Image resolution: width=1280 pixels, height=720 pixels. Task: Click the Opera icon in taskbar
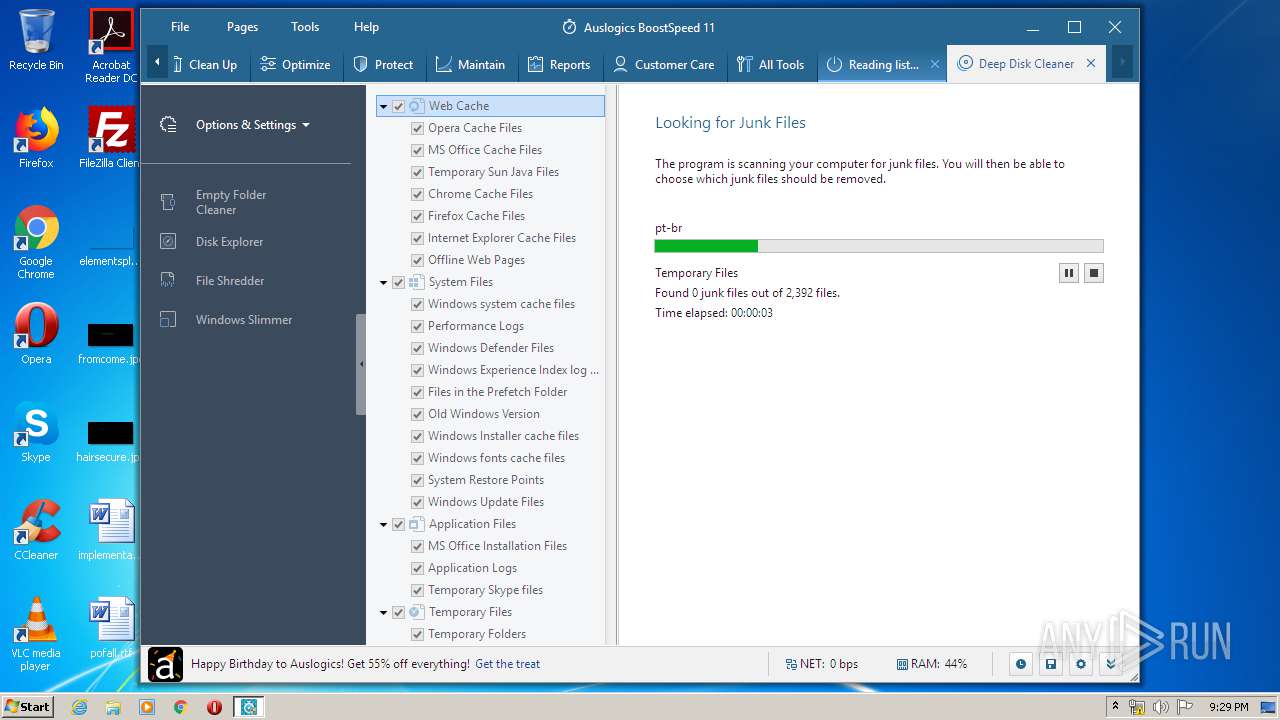(214, 707)
